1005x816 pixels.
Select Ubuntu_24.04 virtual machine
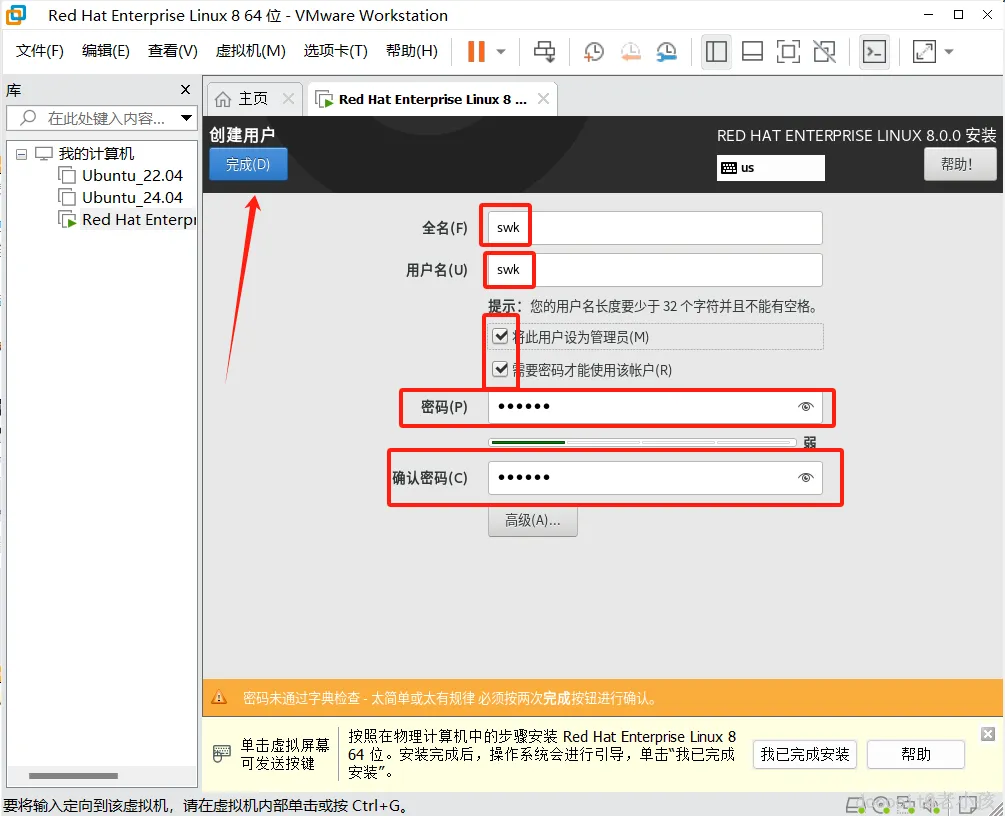point(132,197)
